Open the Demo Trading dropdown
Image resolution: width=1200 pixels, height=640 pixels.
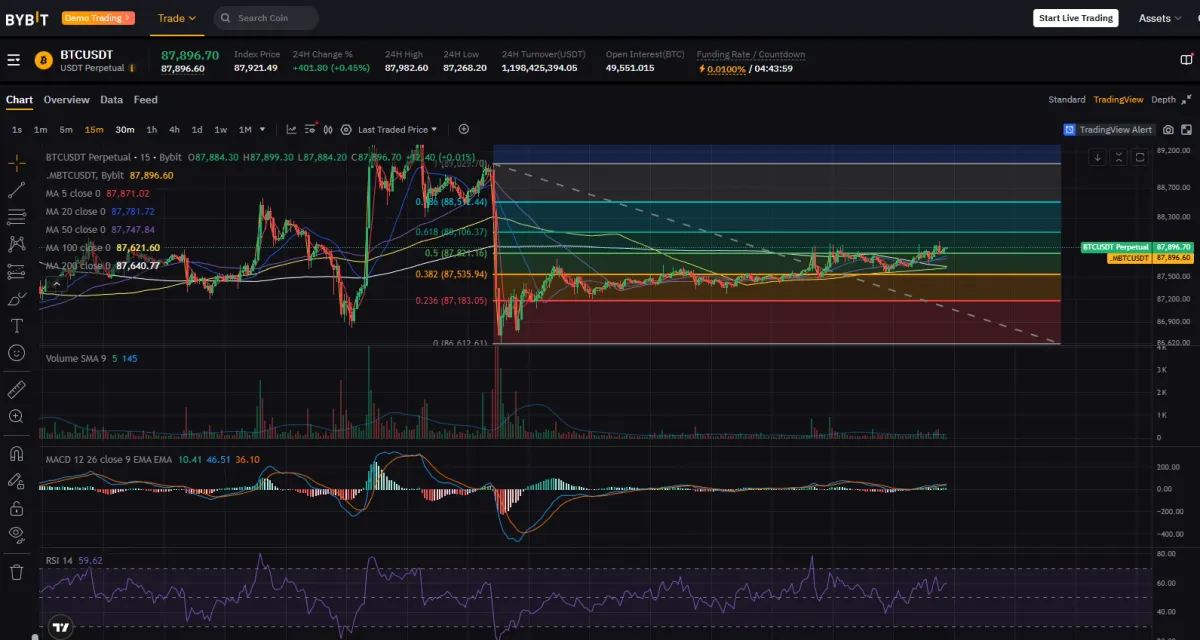point(98,18)
